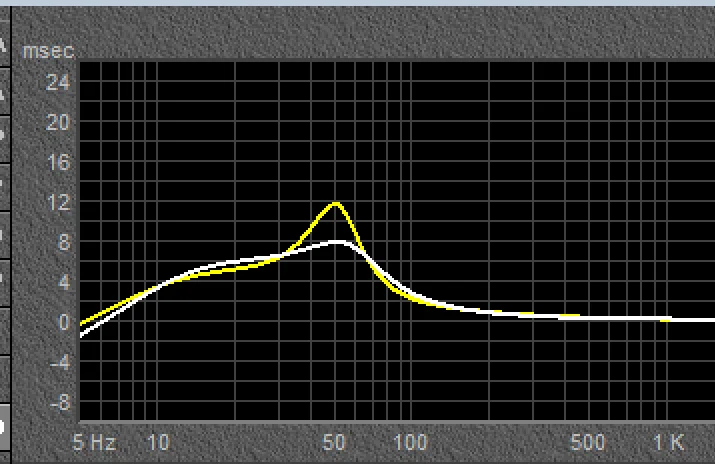Screen dimensions: 715x464
Task: Click the 20 value on the vertical axis
Action: coord(58,122)
